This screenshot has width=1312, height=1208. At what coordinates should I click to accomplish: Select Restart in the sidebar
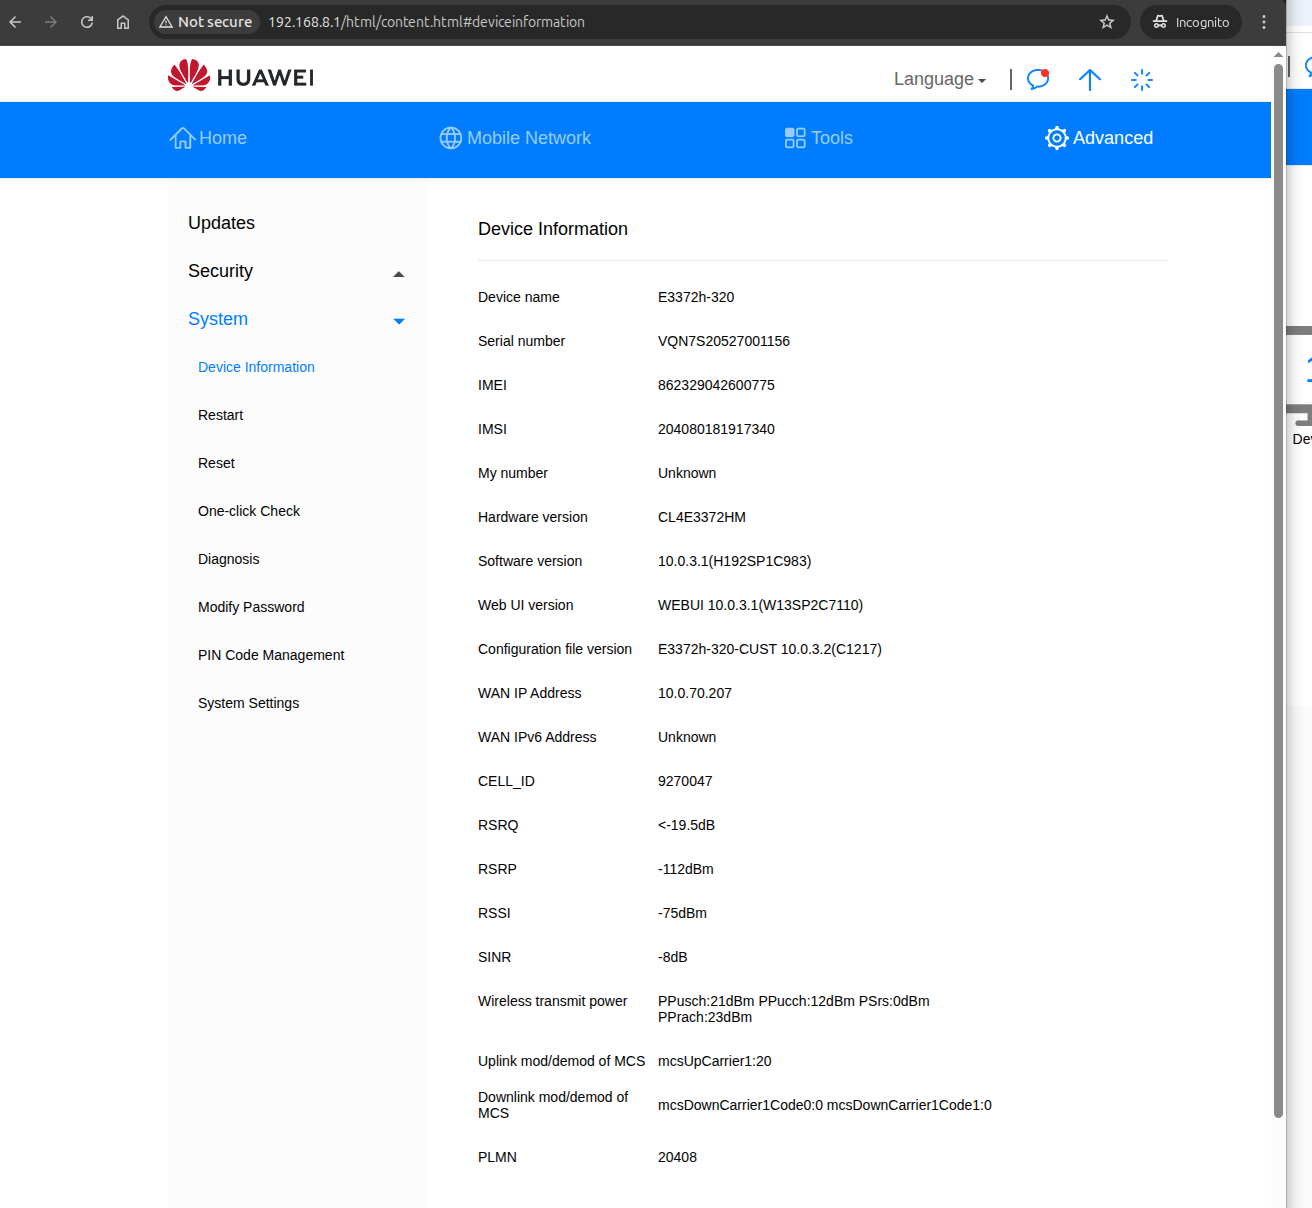(220, 415)
